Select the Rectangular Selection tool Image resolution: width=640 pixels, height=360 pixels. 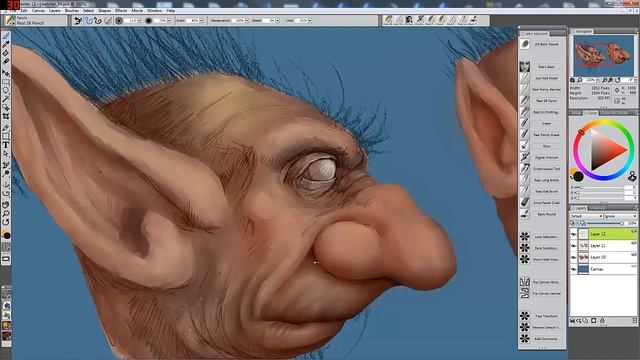pos(6,82)
